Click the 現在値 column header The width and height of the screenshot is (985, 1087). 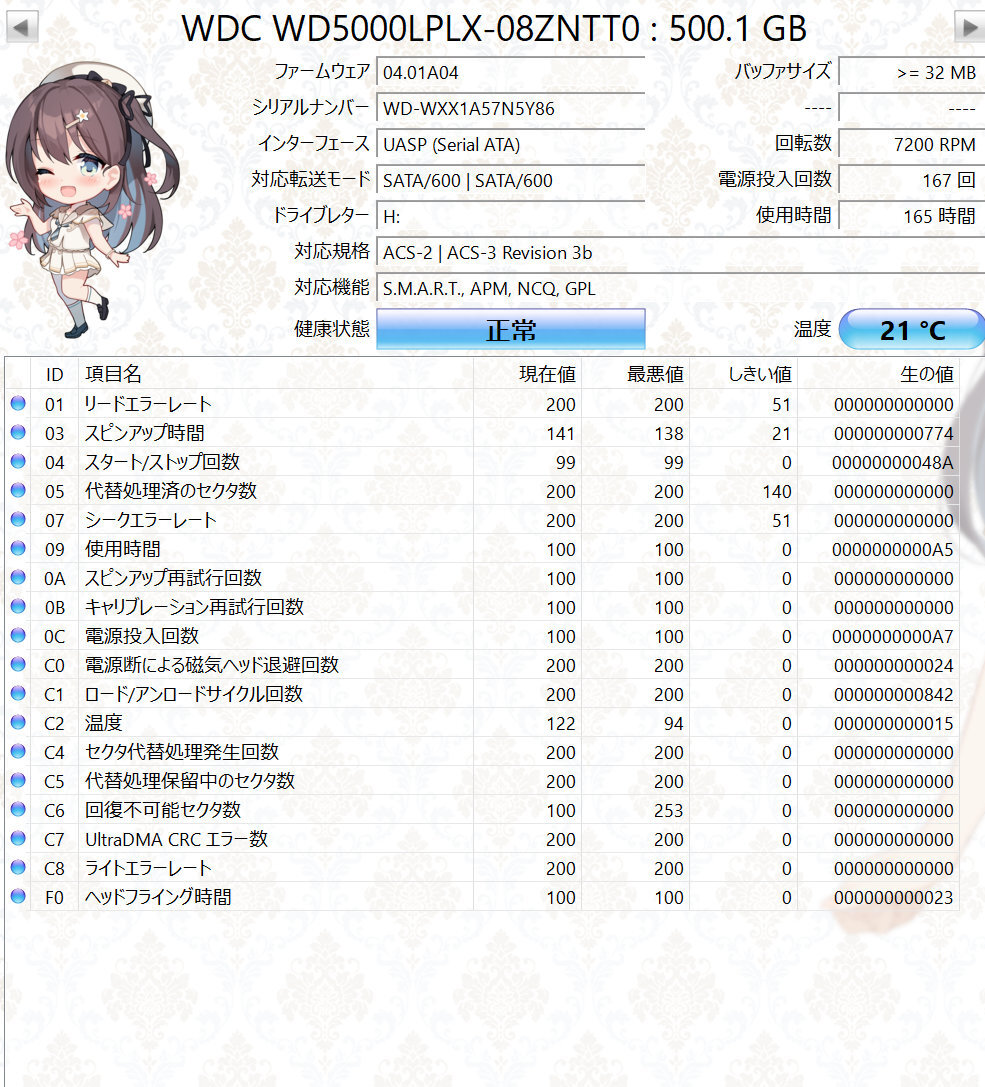[528, 374]
